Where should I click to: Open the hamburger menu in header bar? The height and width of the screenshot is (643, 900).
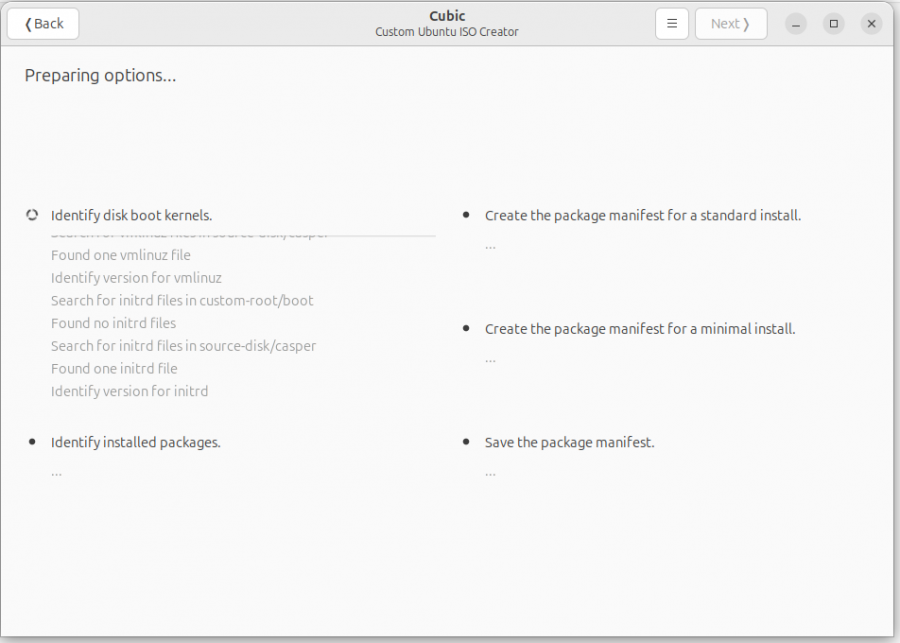pos(672,24)
